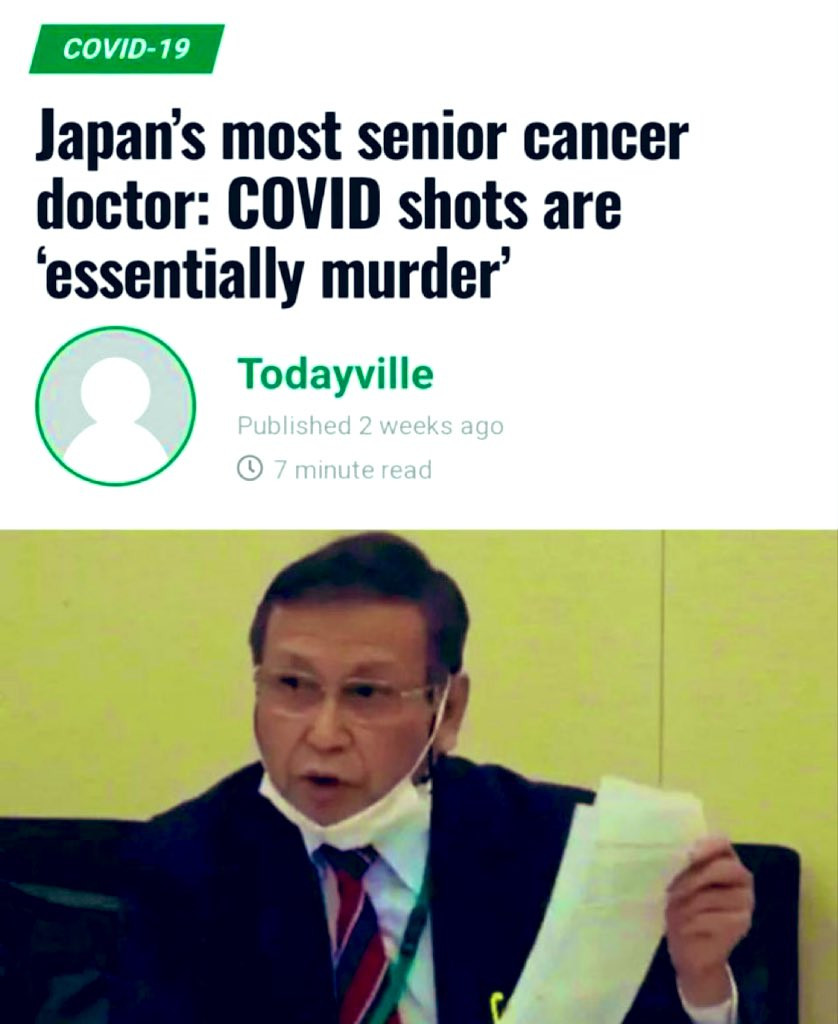Click the clock icon beside read time
This screenshot has width=838, height=1024.
pyautogui.click(x=248, y=469)
